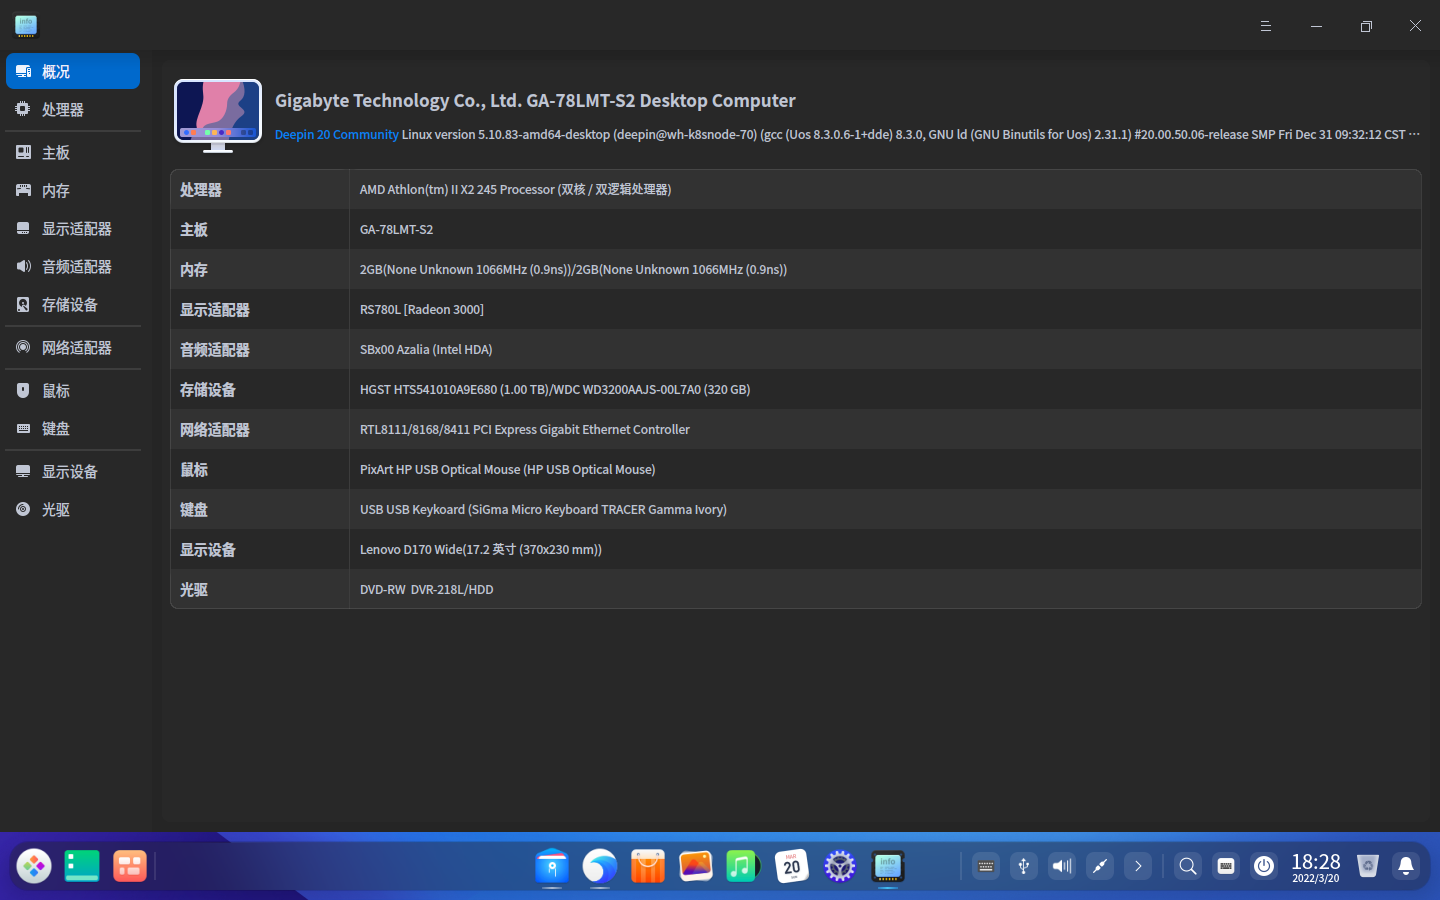1440x900 pixels.
Task: Open the hamburger main menu in title bar
Action: point(1266,26)
